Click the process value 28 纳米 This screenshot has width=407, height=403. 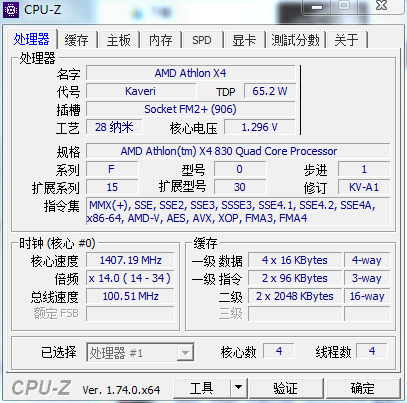point(114,127)
